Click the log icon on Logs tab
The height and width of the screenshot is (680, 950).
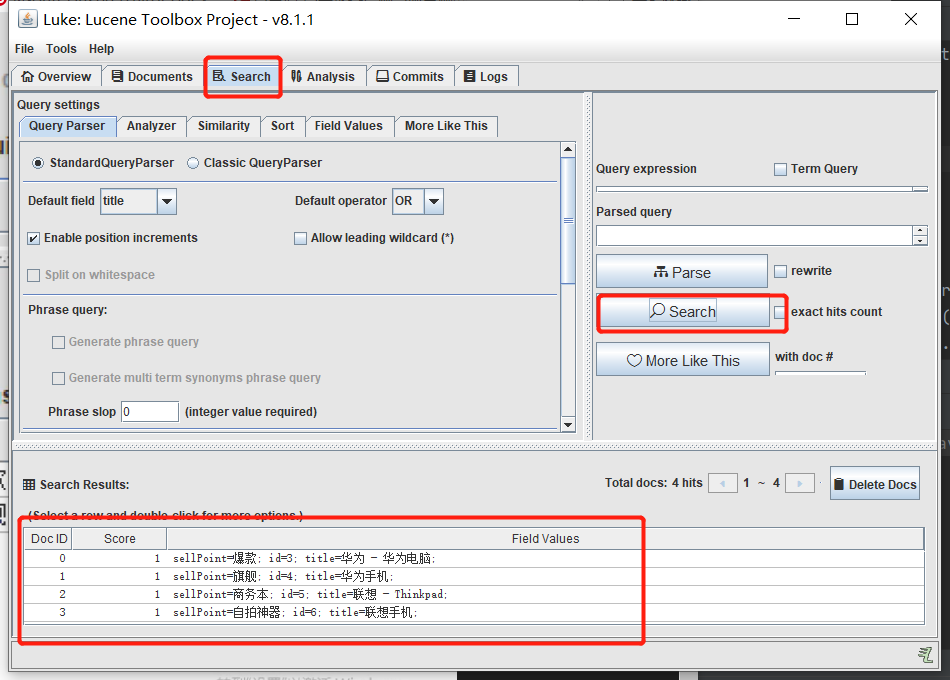[x=470, y=76]
